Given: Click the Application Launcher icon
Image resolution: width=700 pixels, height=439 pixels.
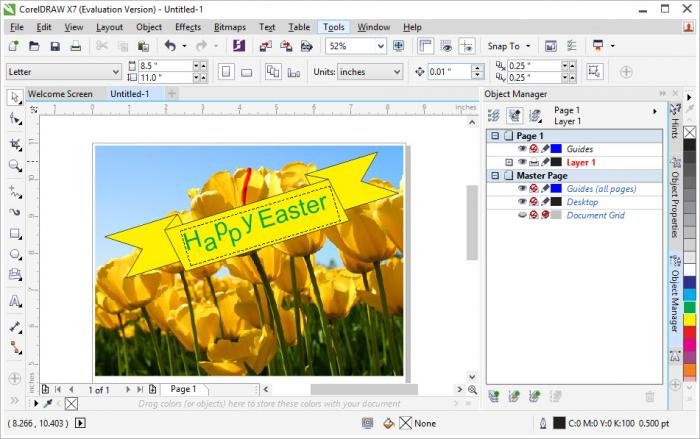Looking at the screenshot, I should coord(598,46).
